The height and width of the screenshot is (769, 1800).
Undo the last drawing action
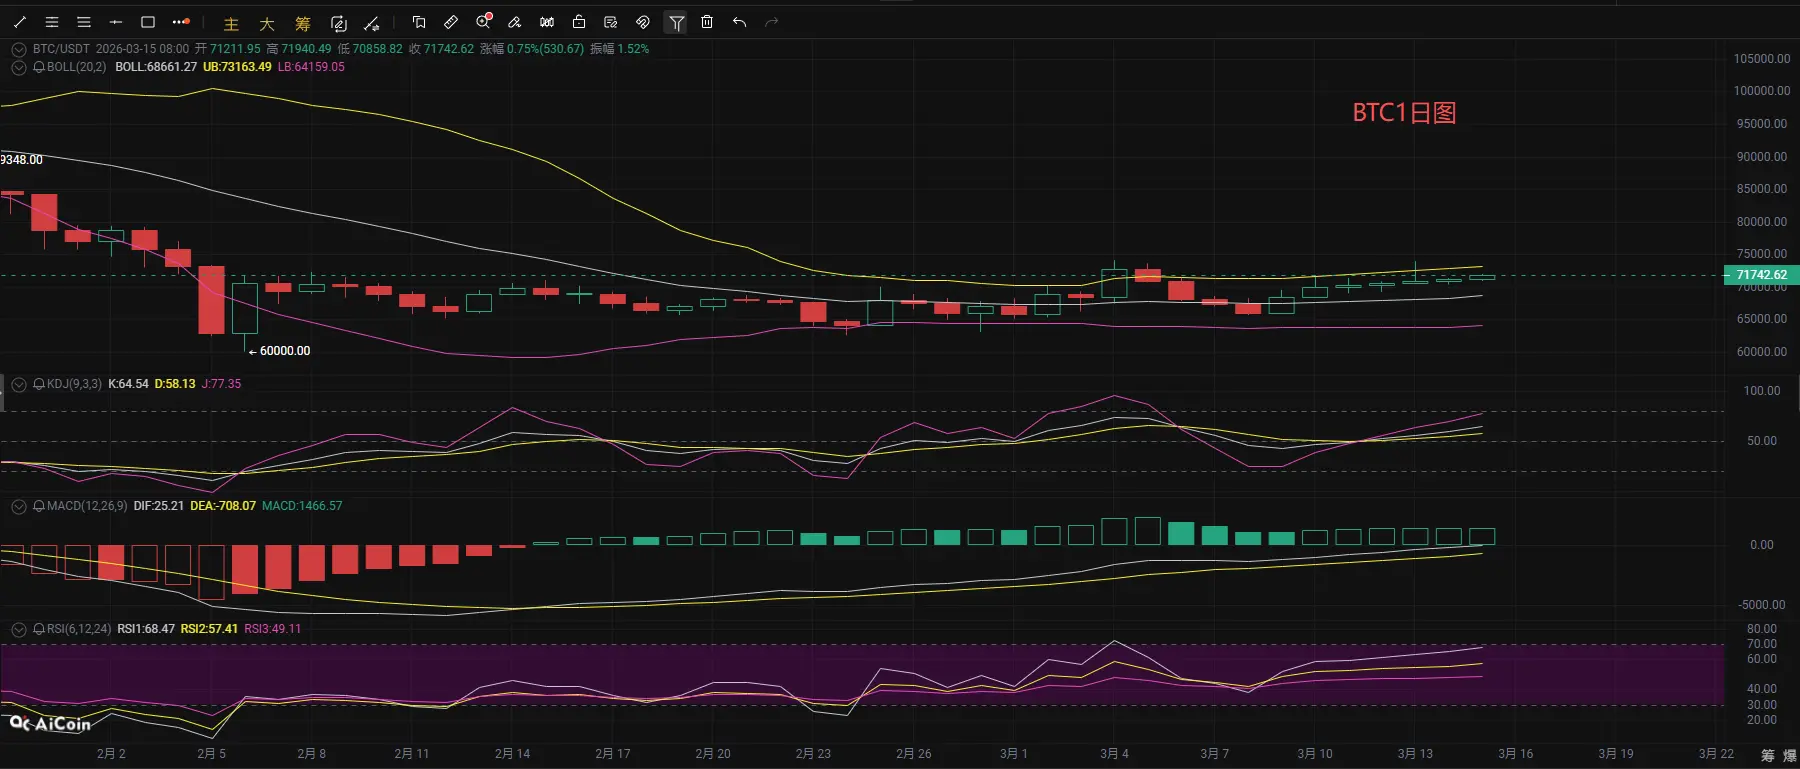(x=739, y=22)
